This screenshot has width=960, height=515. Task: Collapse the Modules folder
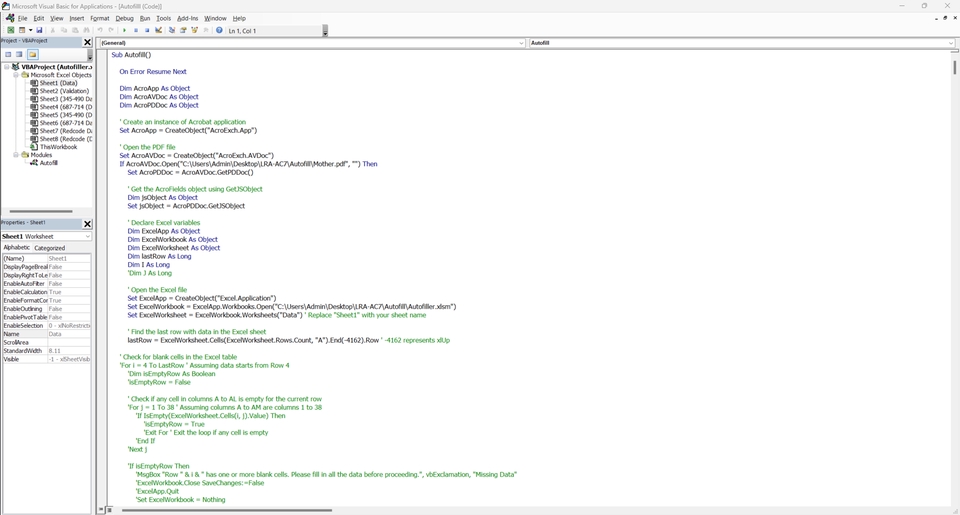16,155
